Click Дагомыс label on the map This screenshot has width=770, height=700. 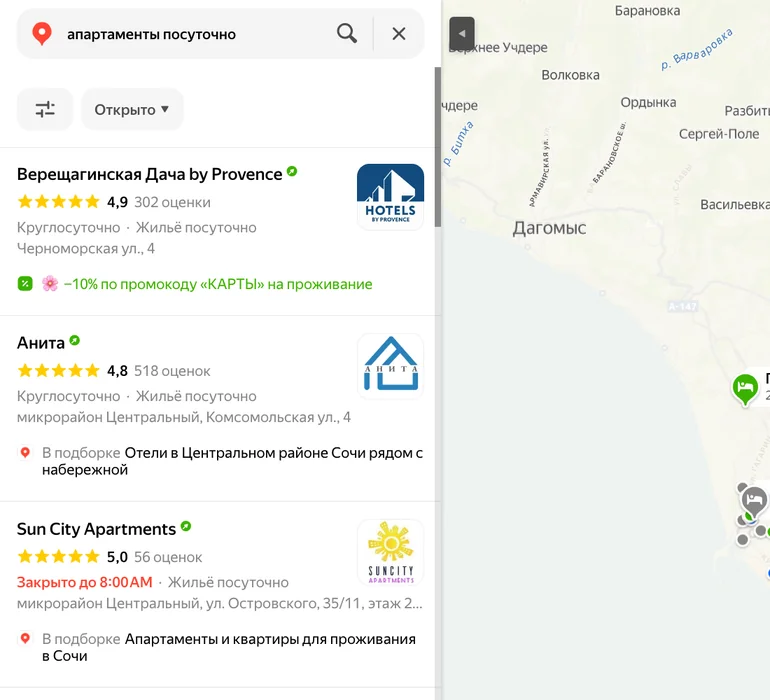pyautogui.click(x=549, y=228)
